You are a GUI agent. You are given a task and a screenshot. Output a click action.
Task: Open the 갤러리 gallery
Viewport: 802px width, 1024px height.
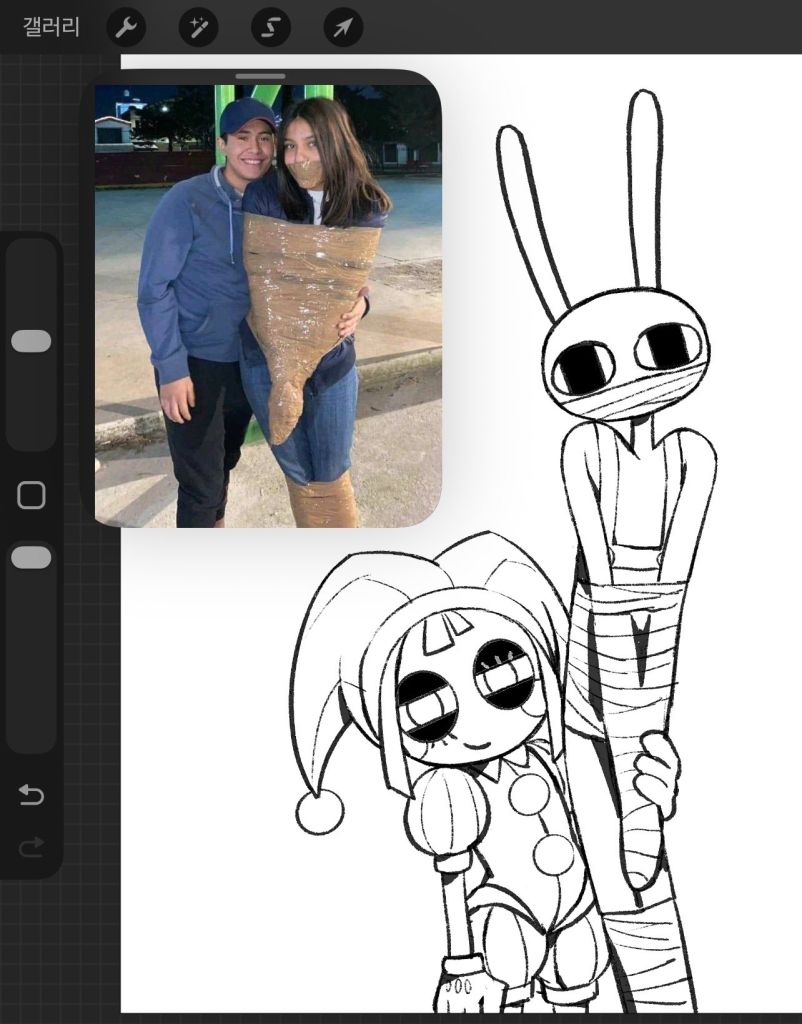click(x=51, y=27)
